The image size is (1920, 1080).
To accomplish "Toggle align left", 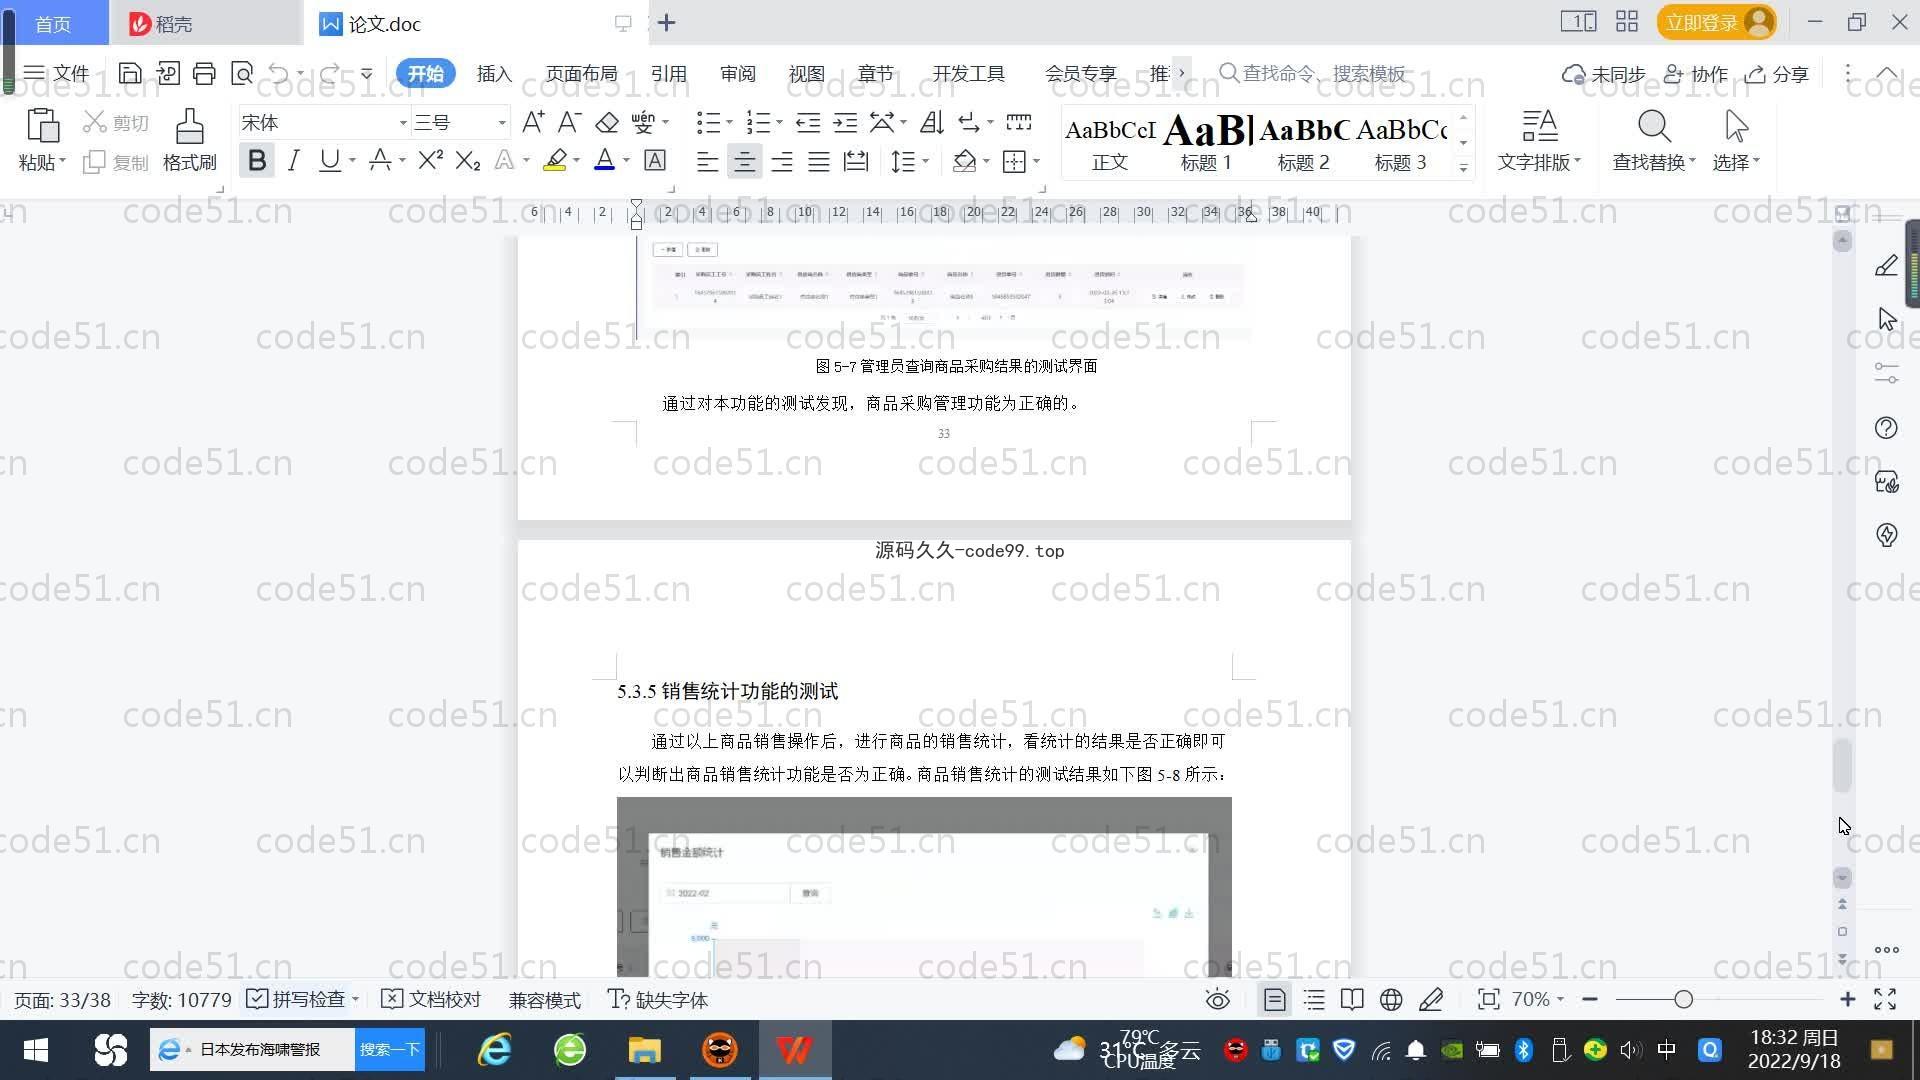I will click(707, 161).
